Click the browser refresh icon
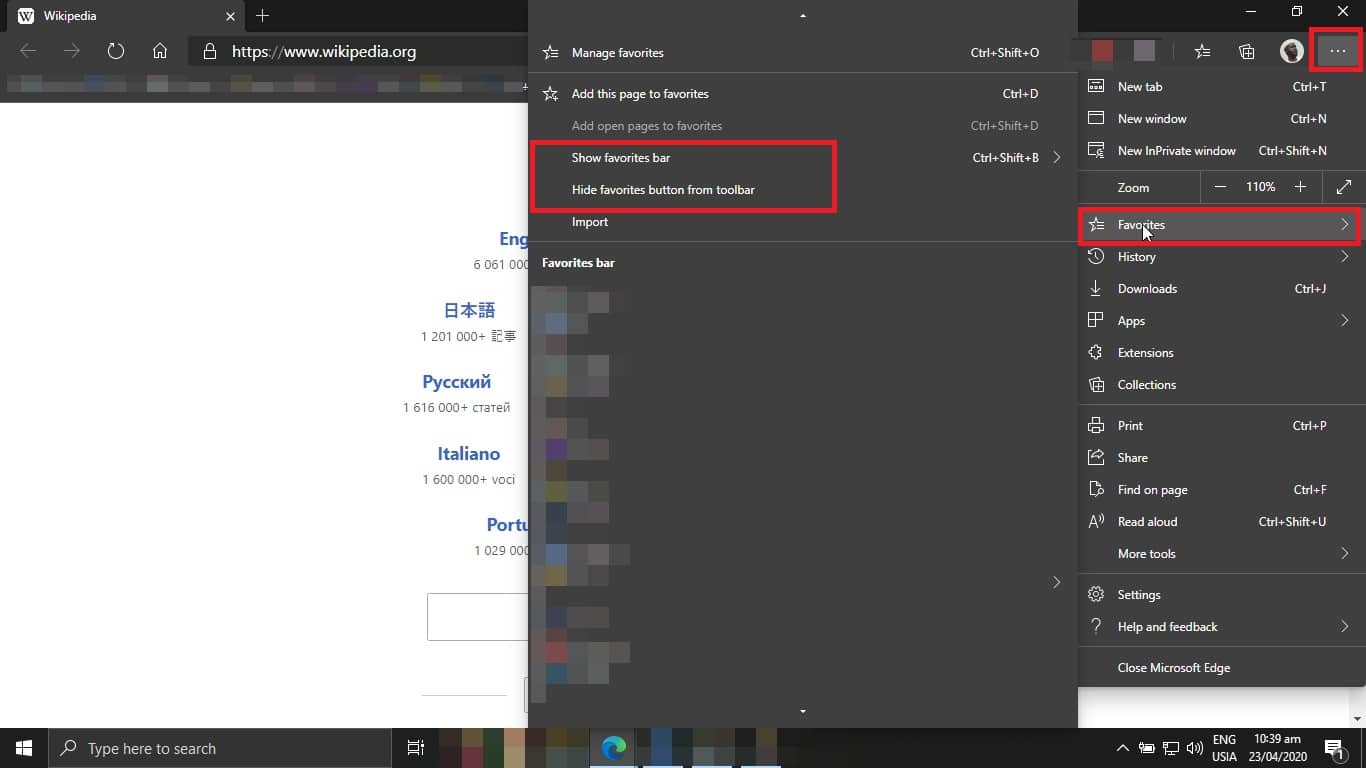The width and height of the screenshot is (1366, 768). [x=116, y=51]
